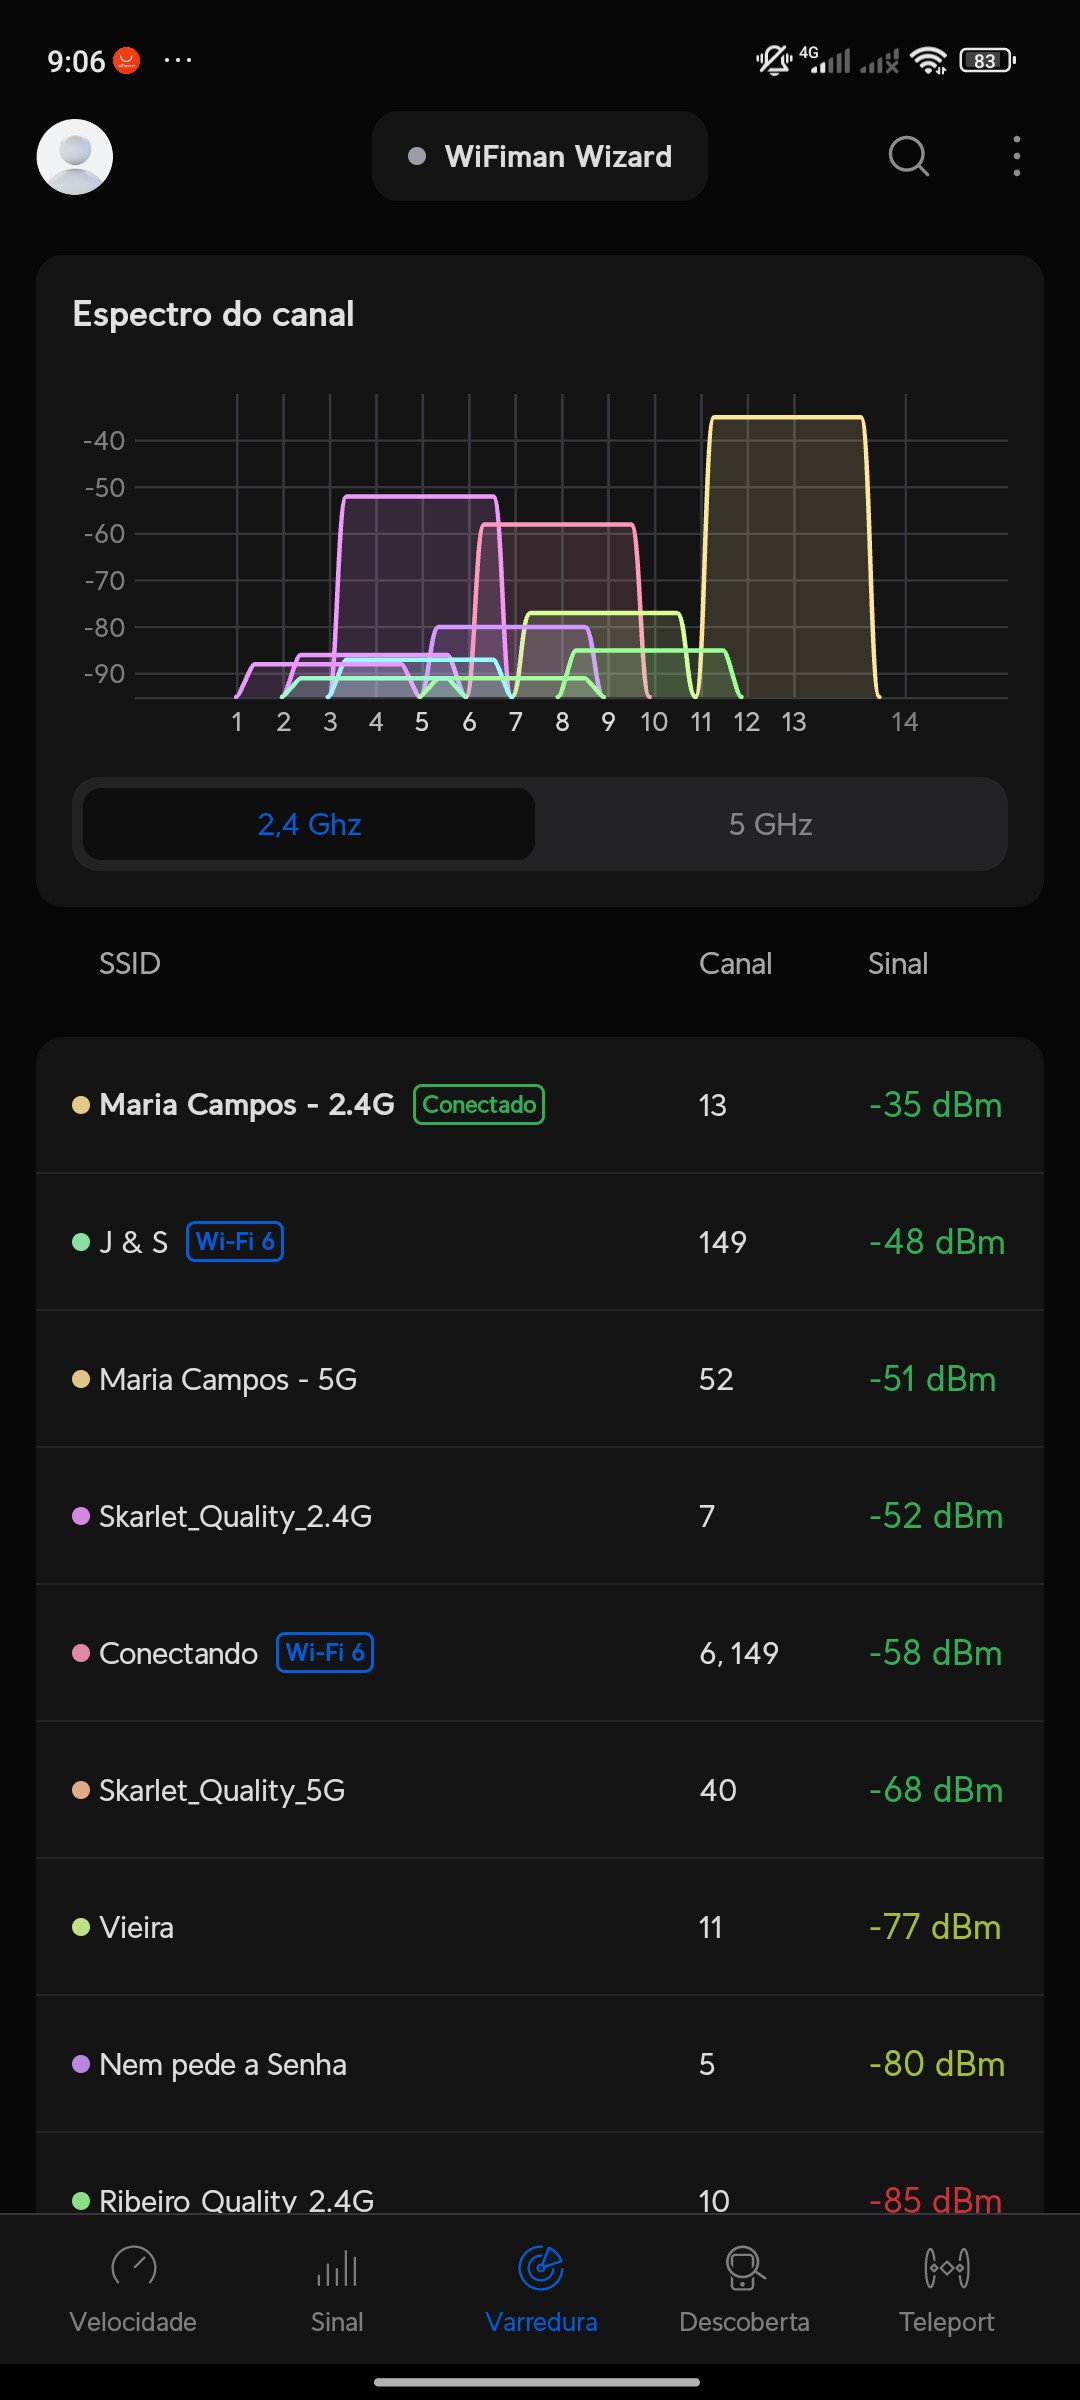Tap the Wi-Fi 6 badge beside Conectando
Image resolution: width=1080 pixels, height=2400 pixels.
point(324,1653)
